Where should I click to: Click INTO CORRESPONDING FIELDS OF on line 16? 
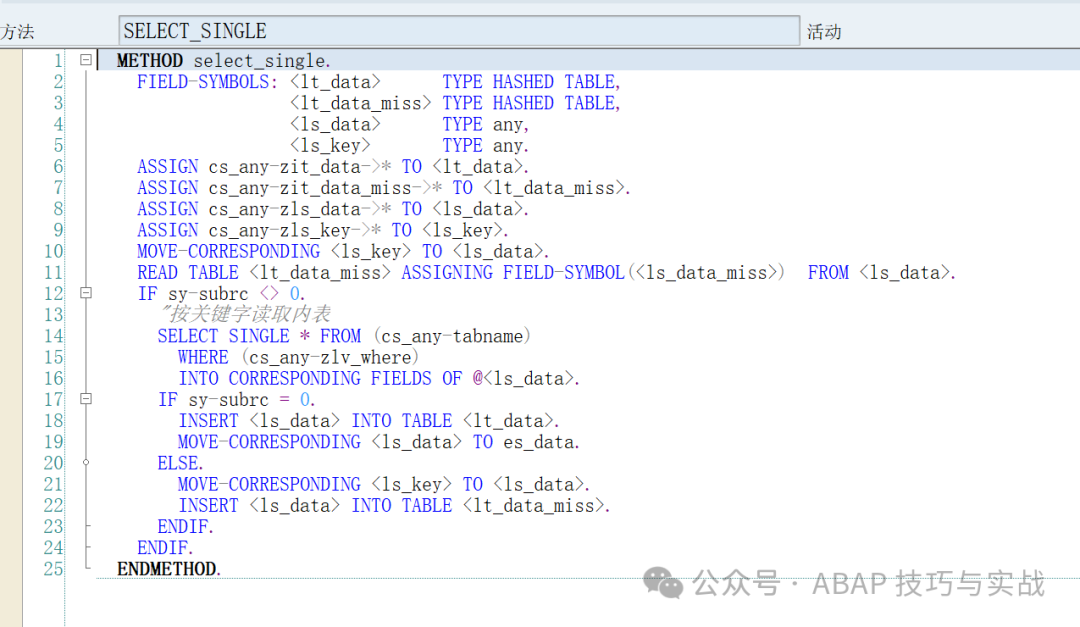320,379
